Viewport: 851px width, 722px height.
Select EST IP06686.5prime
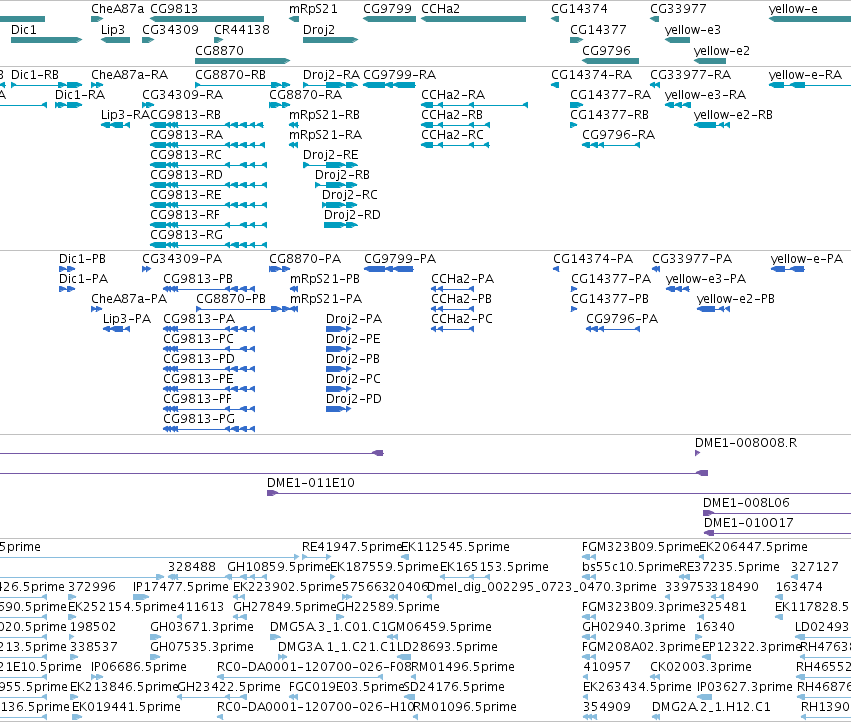point(138,667)
